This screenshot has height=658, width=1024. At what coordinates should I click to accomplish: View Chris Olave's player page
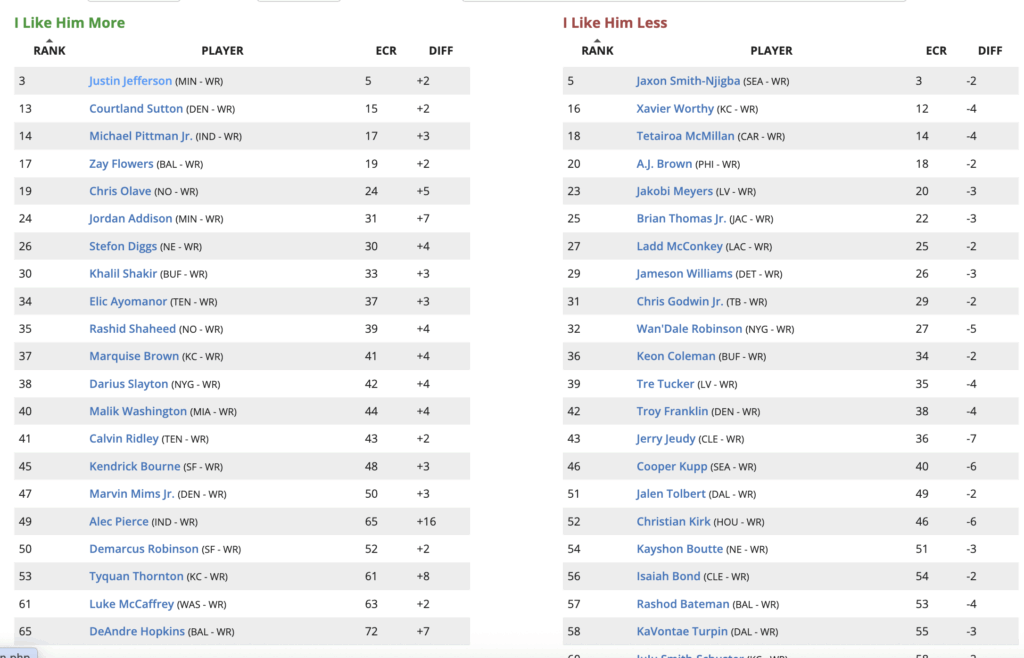coord(119,191)
